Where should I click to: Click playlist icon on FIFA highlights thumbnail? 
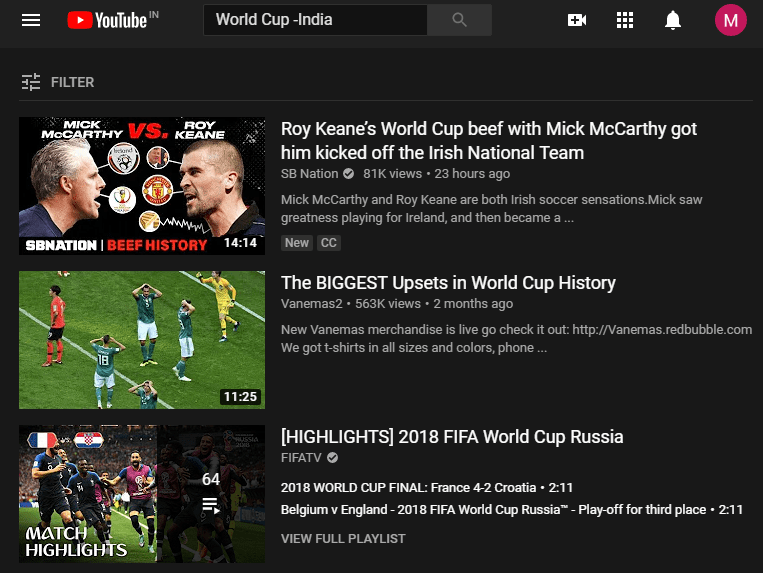point(211,506)
